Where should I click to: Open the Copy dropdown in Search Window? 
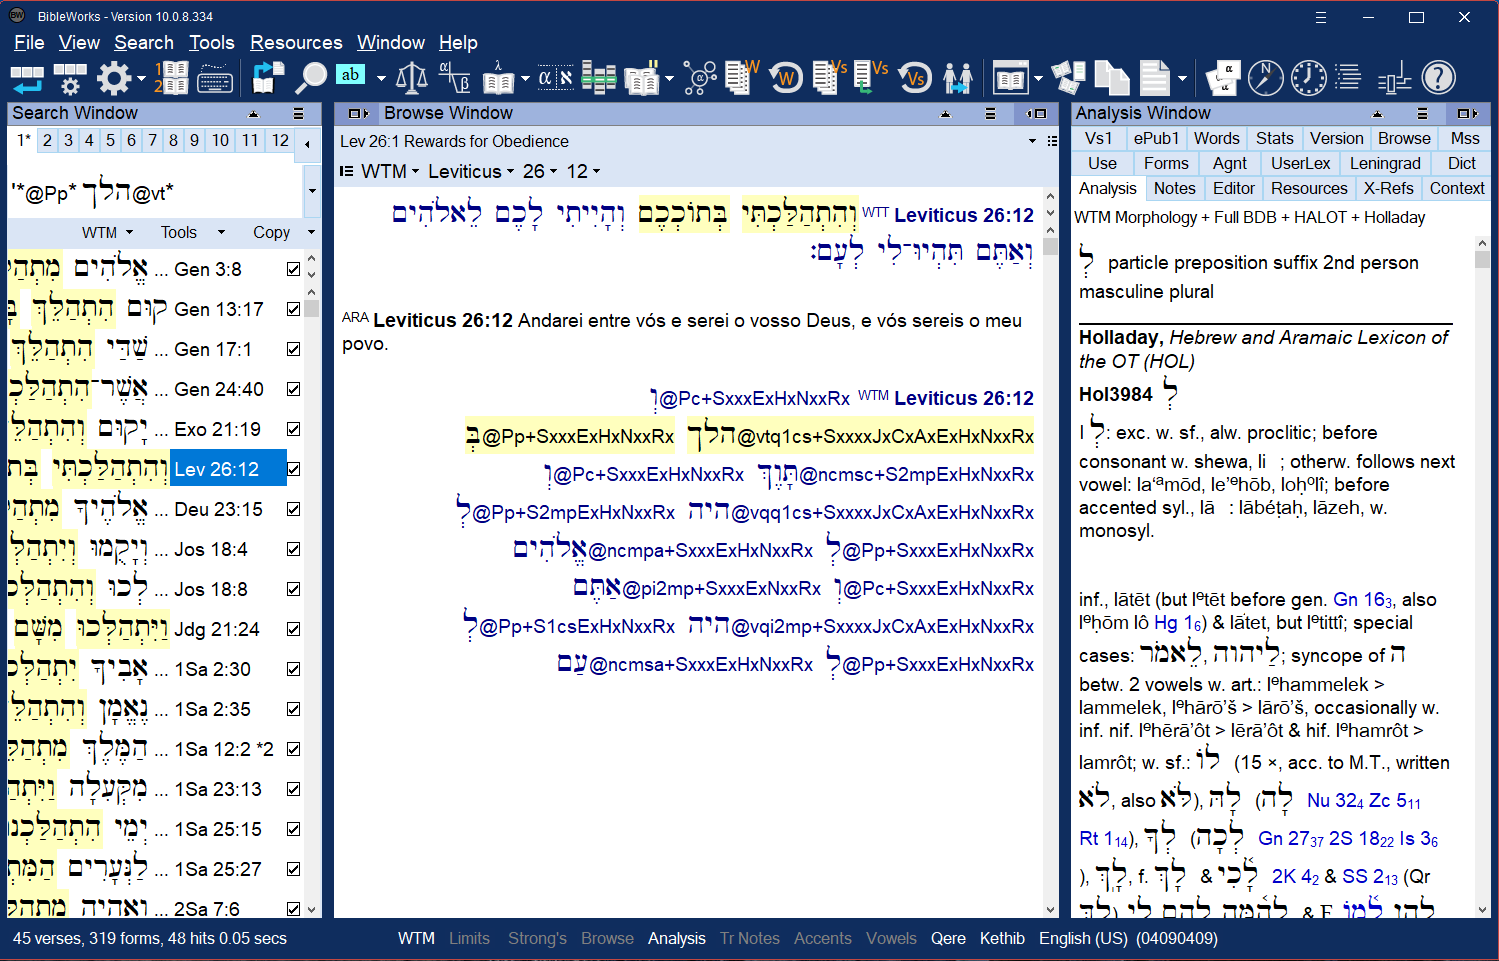click(283, 232)
